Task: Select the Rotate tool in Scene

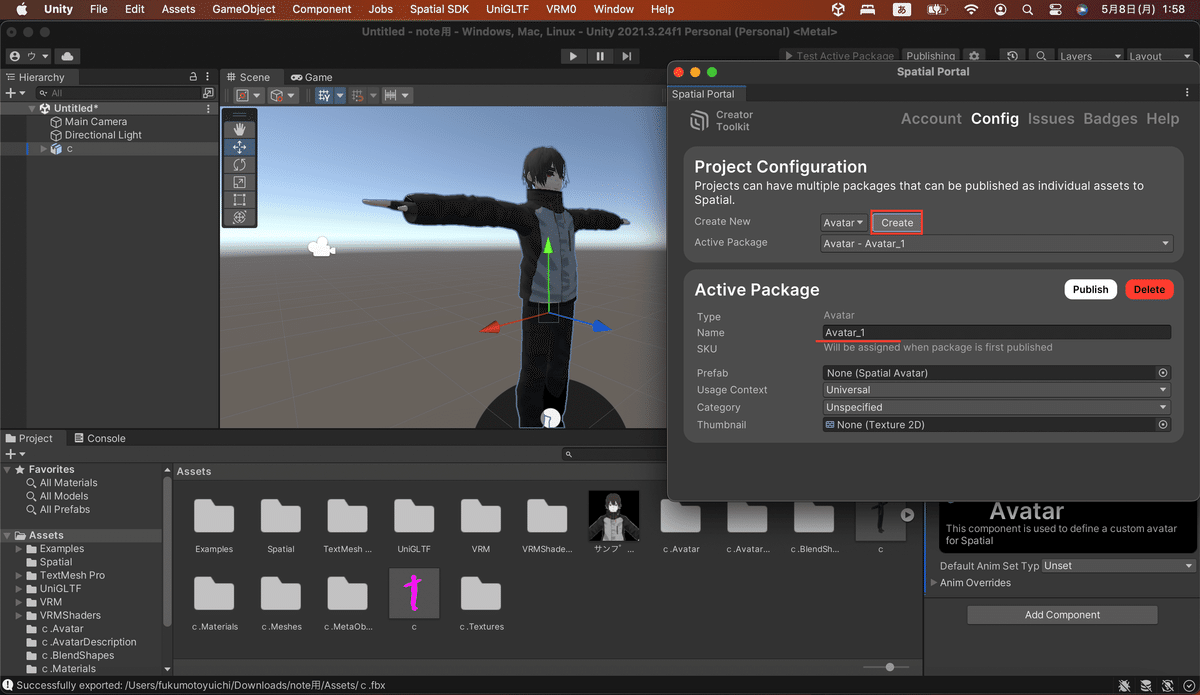Action: click(239, 165)
